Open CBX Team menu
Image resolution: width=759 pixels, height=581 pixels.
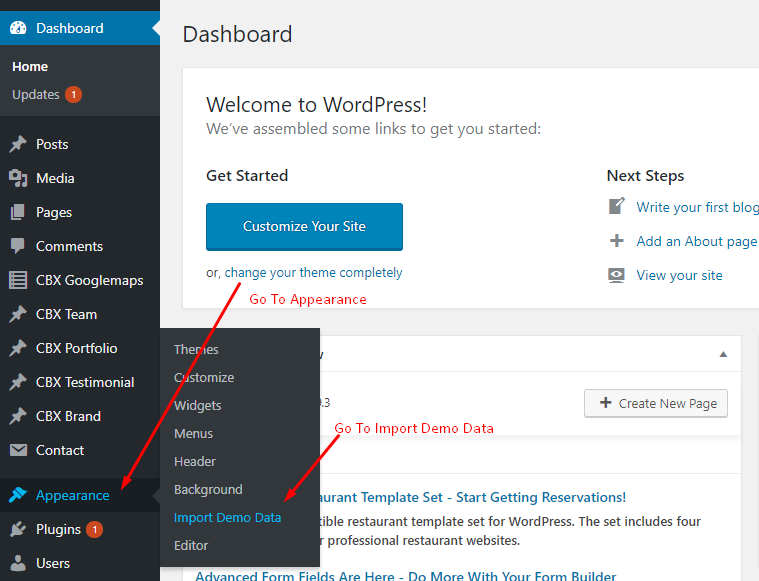(x=80, y=314)
